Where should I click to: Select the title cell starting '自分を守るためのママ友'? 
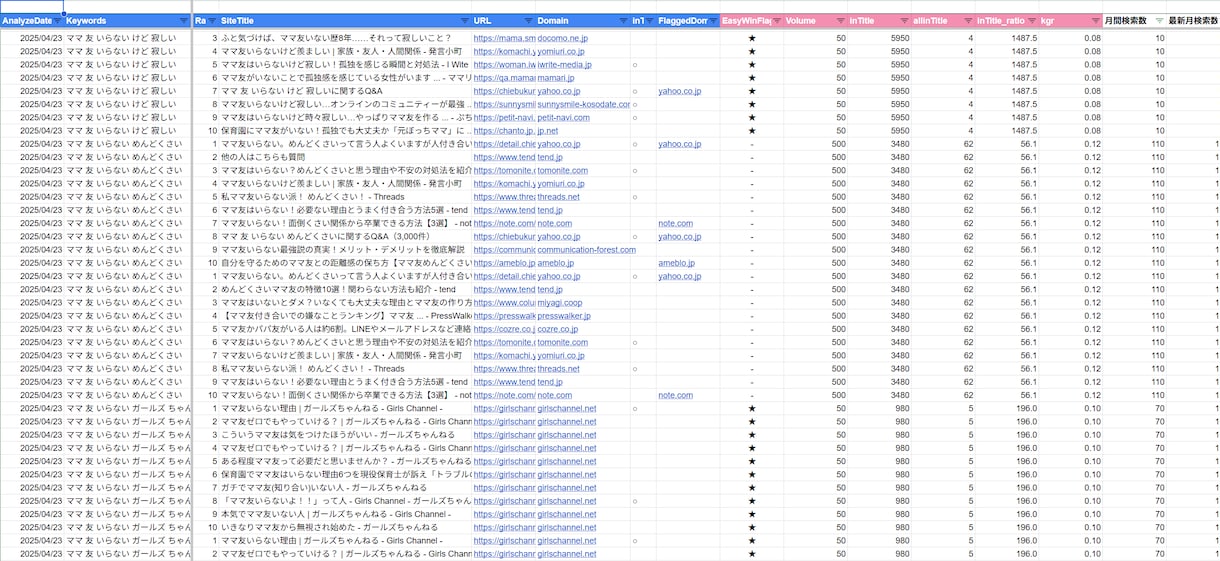345,263
